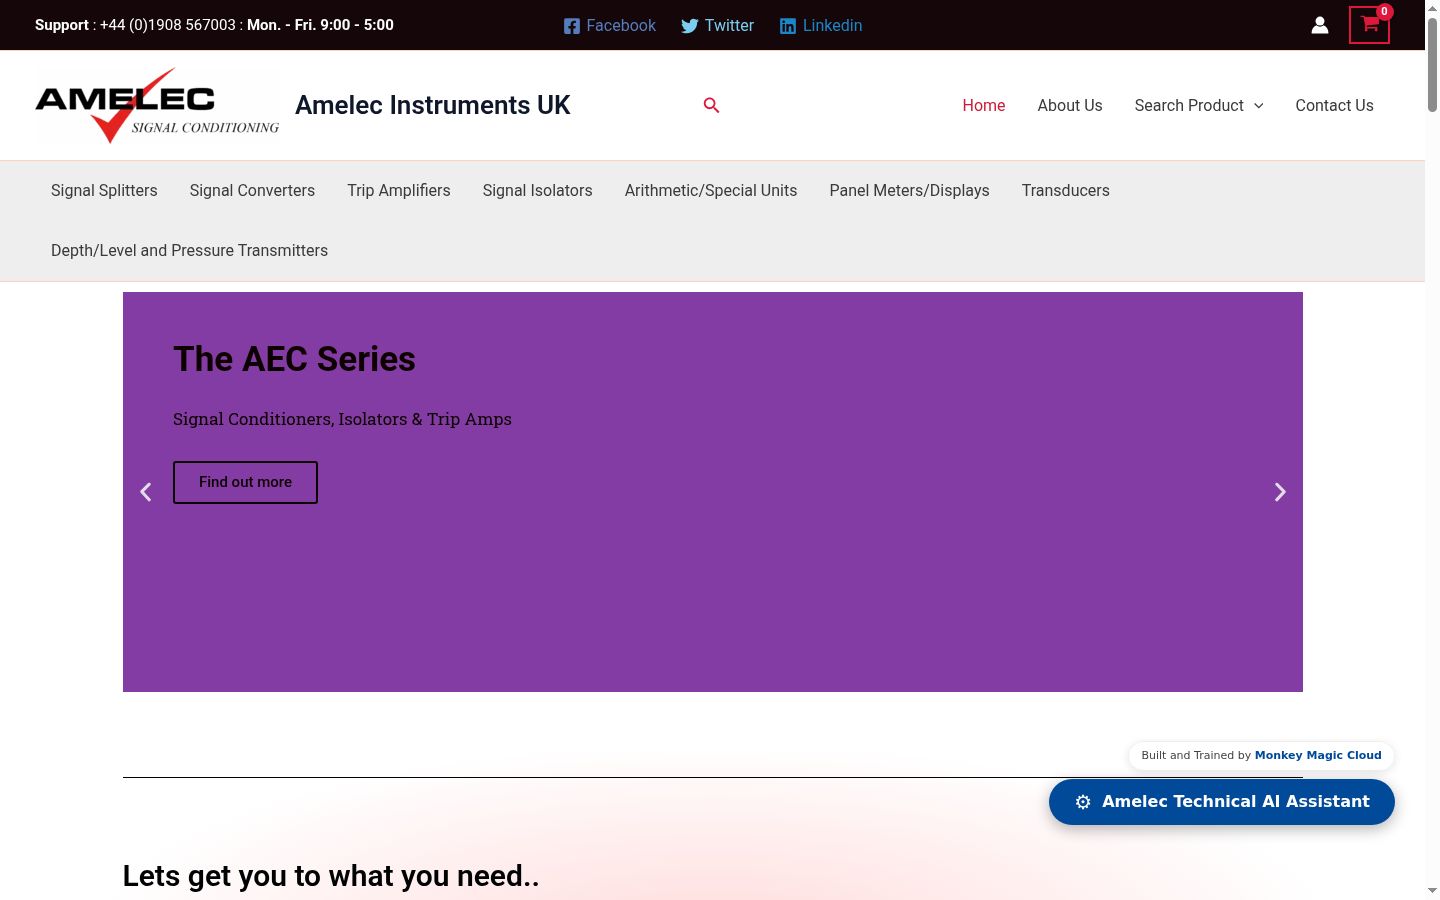Click the support phone number text

(x=168, y=25)
